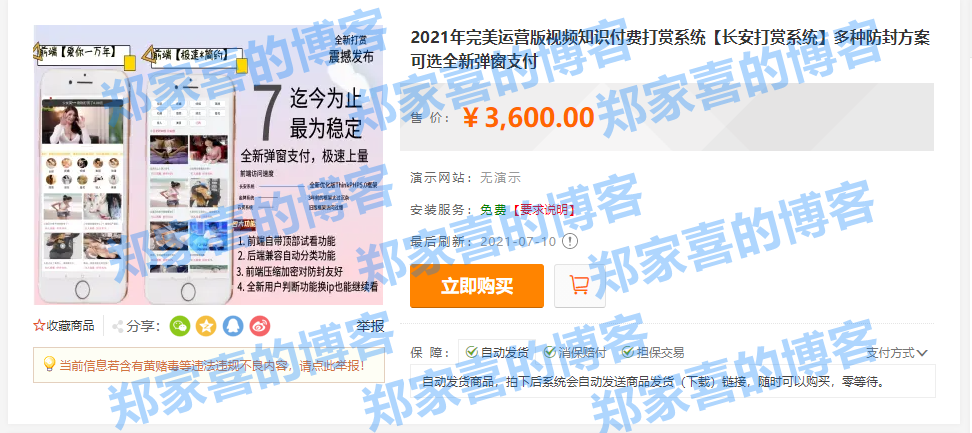Viewport: 972px width, 433px height.
Task: Open the 要求说明 link
Action: click(543, 209)
